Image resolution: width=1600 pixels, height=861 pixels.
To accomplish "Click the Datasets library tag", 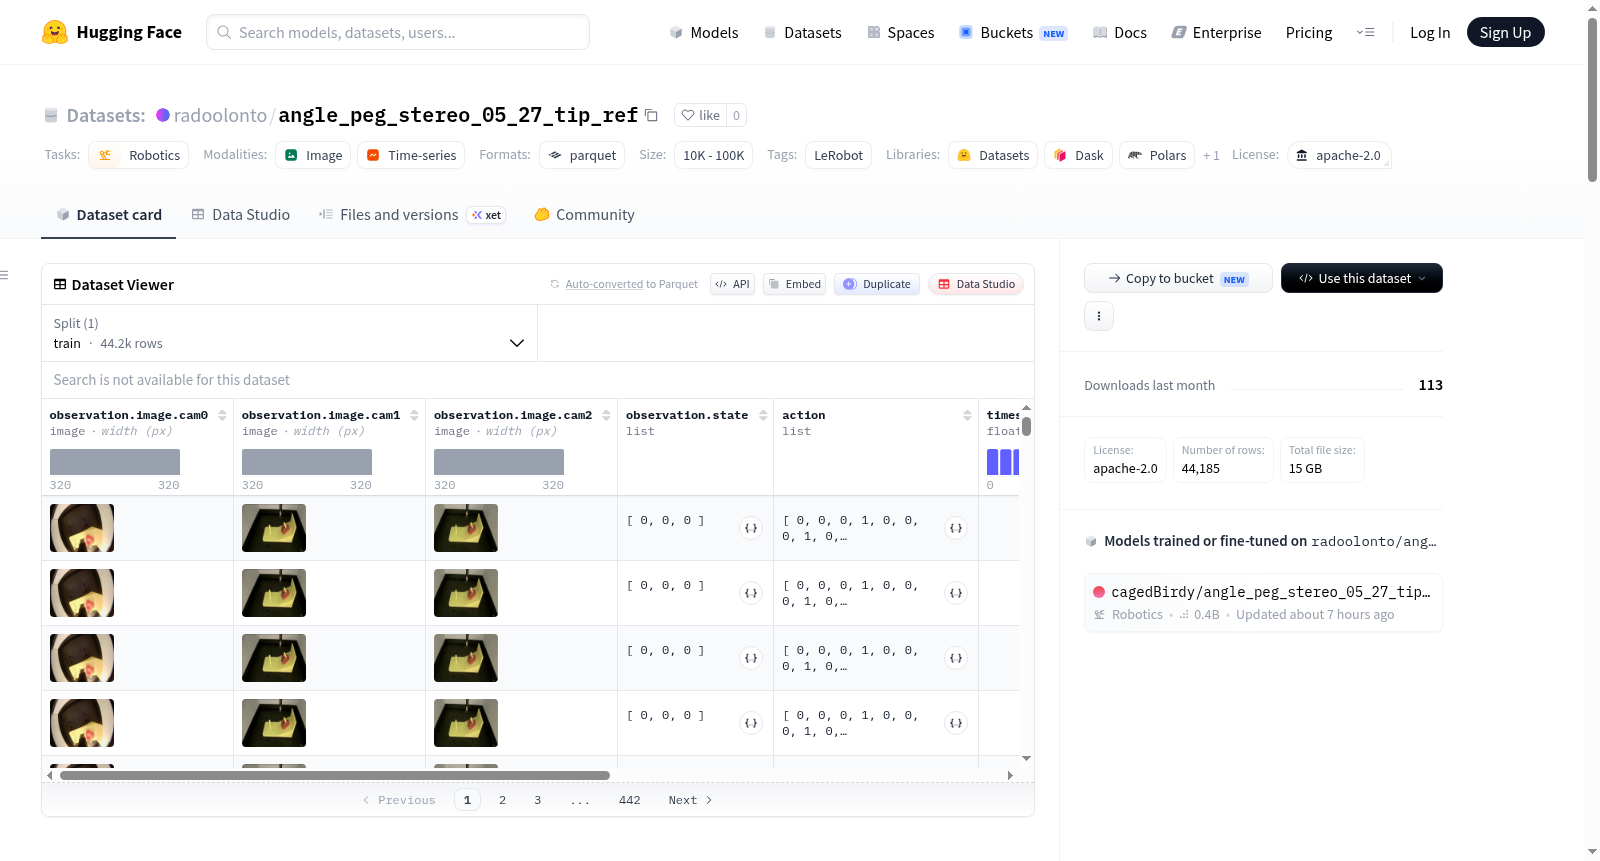I will (x=993, y=155).
